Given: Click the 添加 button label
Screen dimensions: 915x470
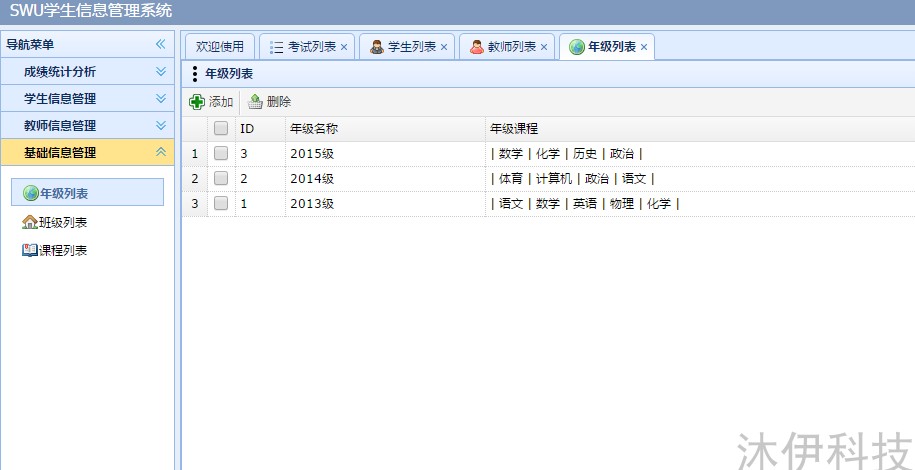Looking at the screenshot, I should click(221, 102).
